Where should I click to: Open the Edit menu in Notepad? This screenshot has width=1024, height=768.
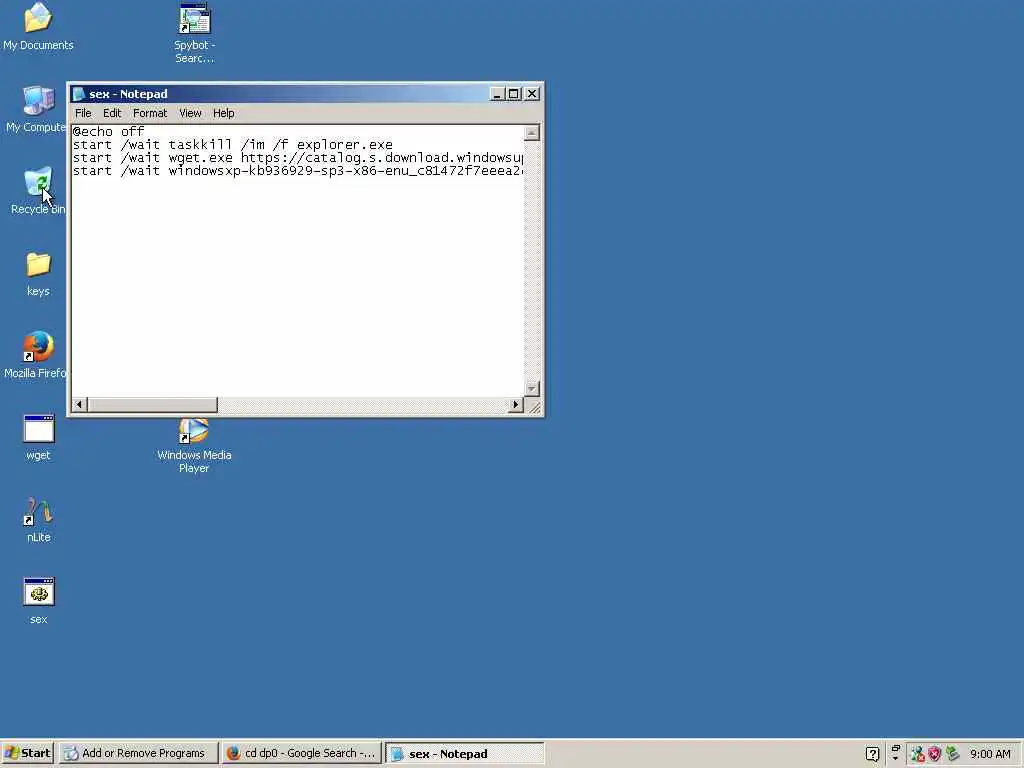coord(112,113)
